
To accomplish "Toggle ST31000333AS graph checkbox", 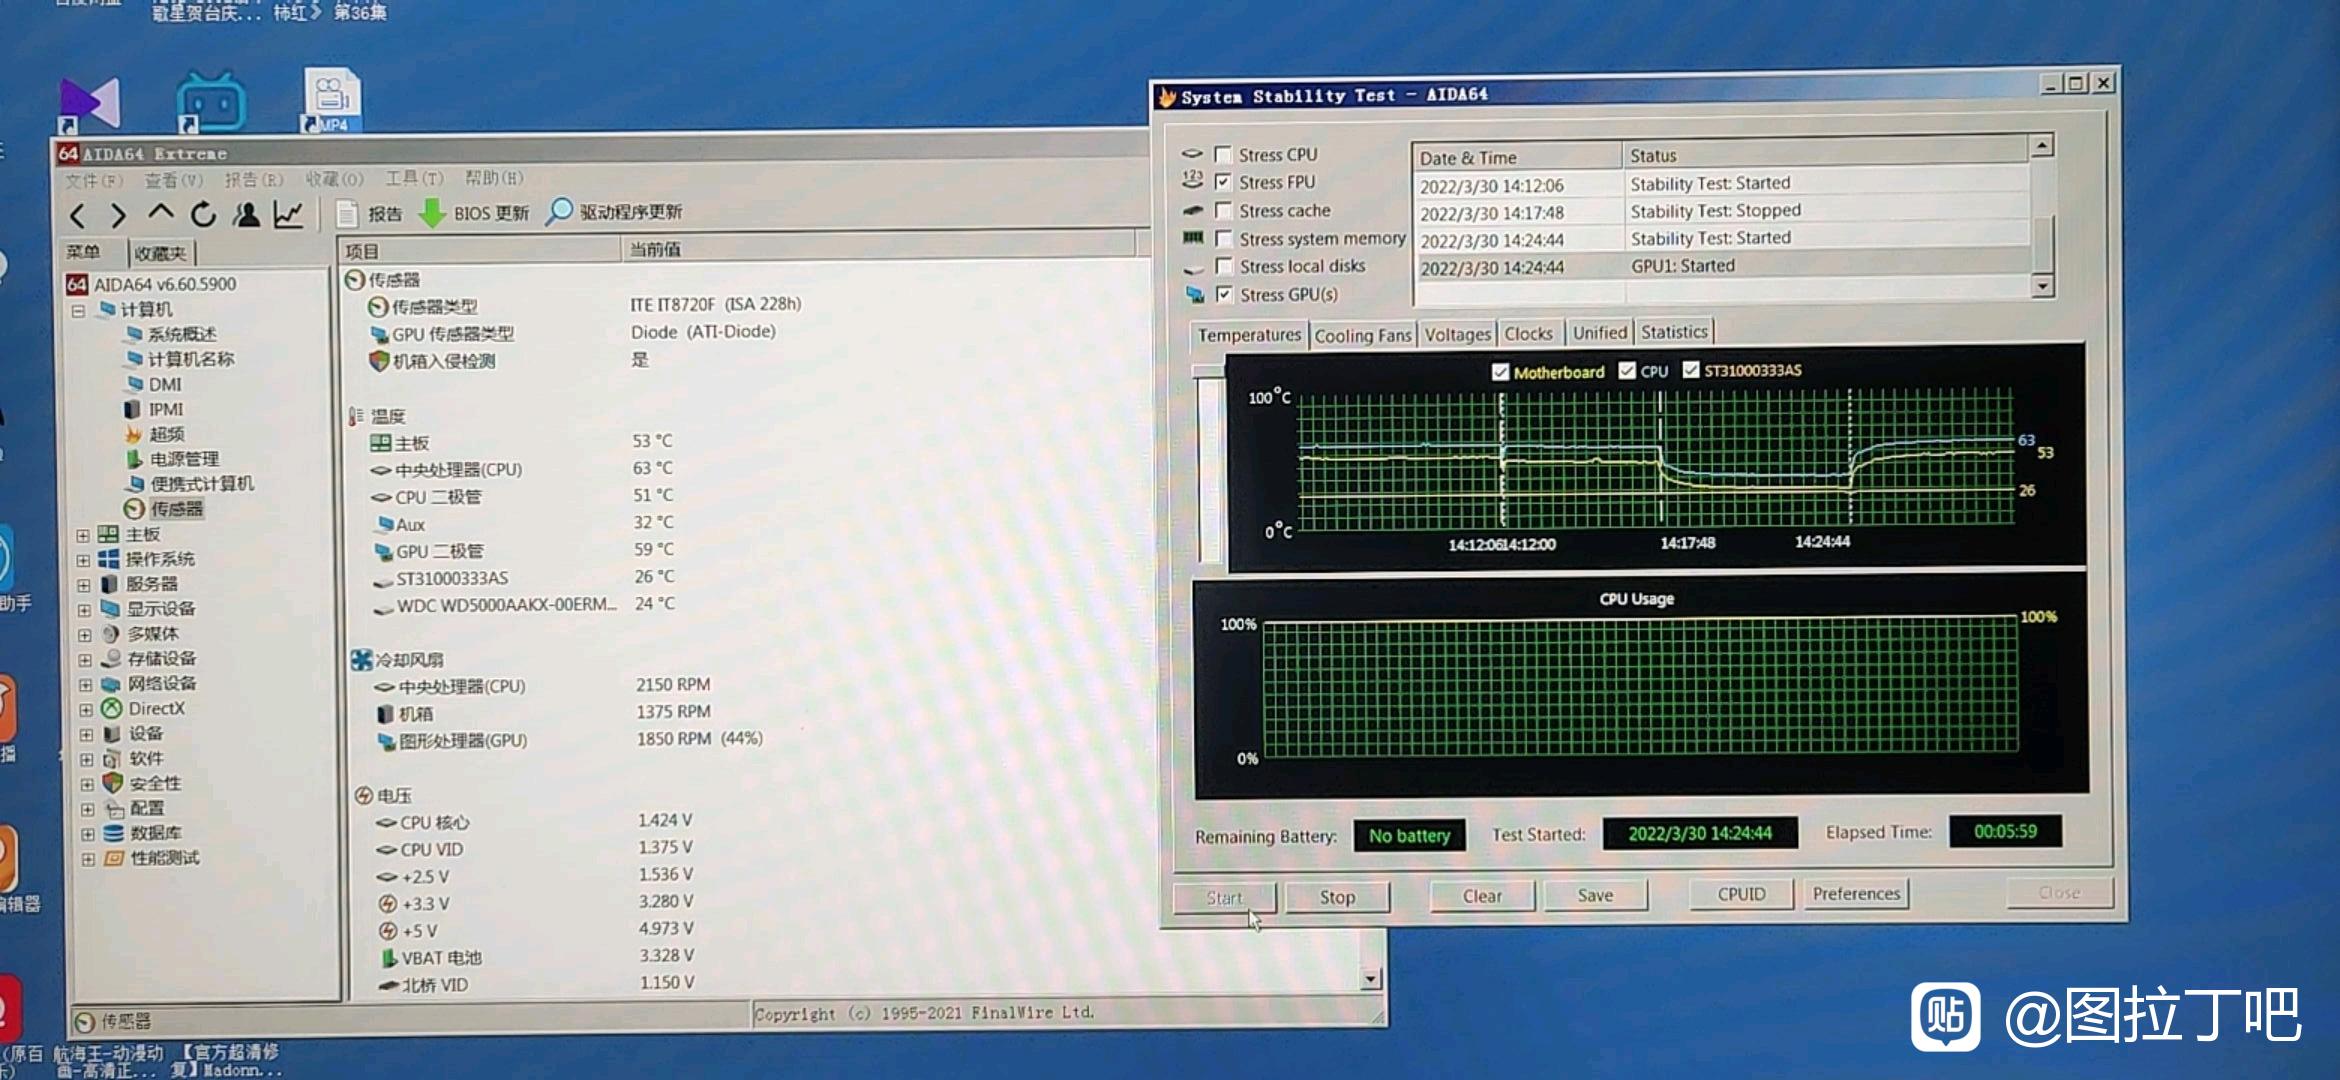I will pos(1691,370).
